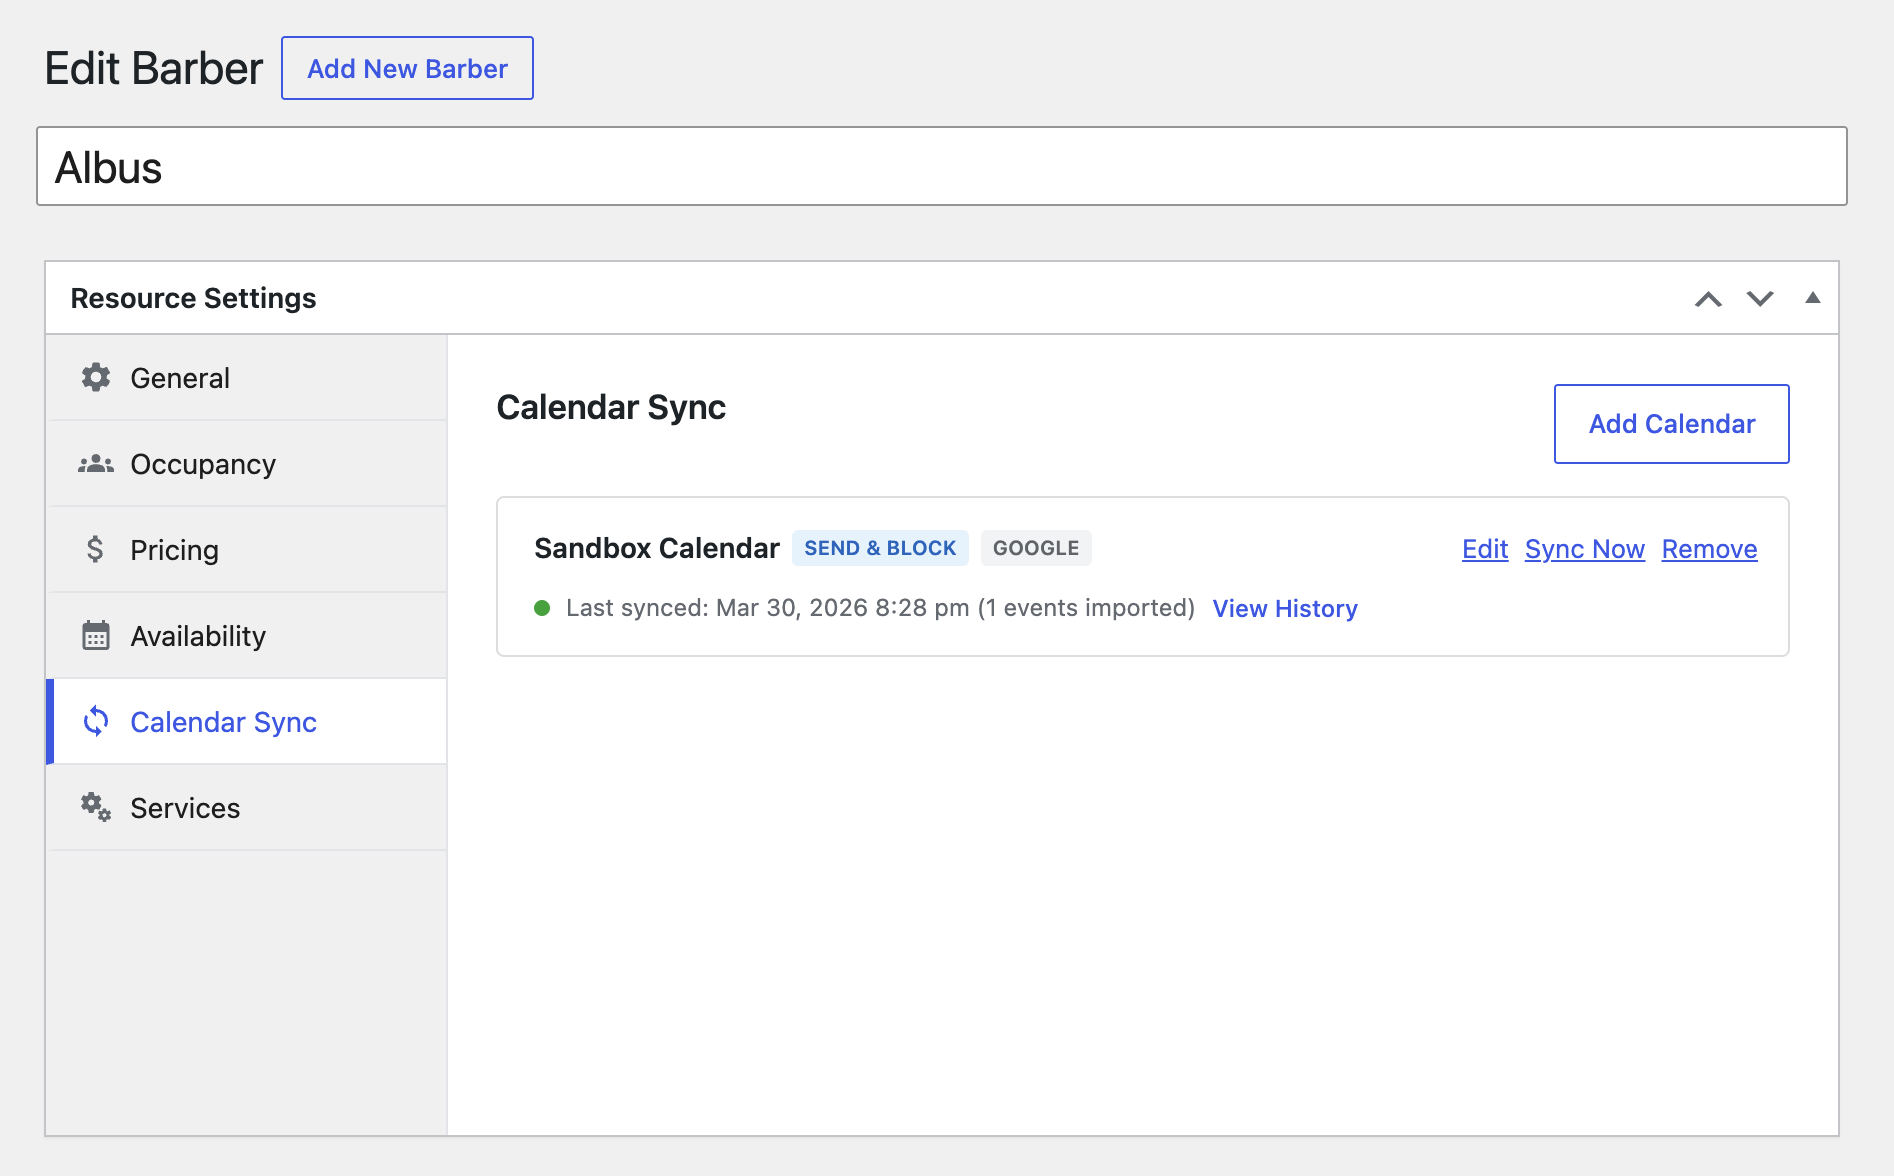The width and height of the screenshot is (1894, 1176).
Task: Open the Occupancy tab
Action: coord(203,464)
